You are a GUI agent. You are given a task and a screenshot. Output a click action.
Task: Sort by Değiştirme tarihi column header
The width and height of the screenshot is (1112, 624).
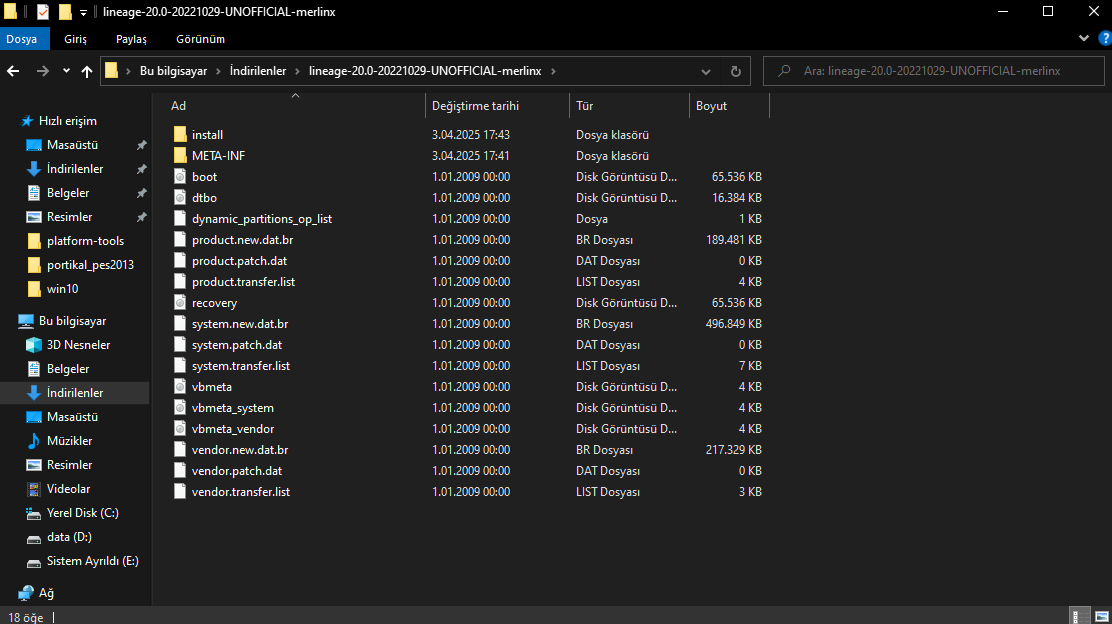coord(475,106)
